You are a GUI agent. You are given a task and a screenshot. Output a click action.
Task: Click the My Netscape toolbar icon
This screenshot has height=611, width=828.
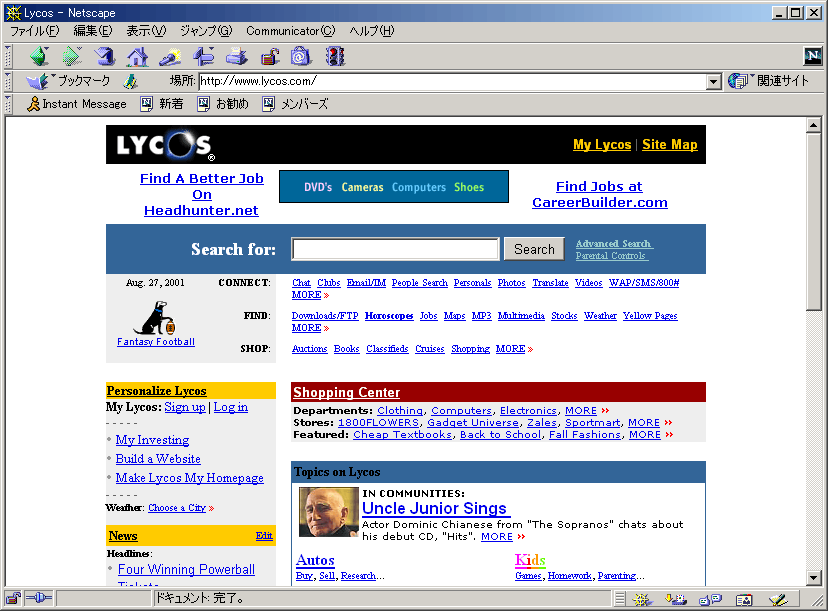click(203, 56)
